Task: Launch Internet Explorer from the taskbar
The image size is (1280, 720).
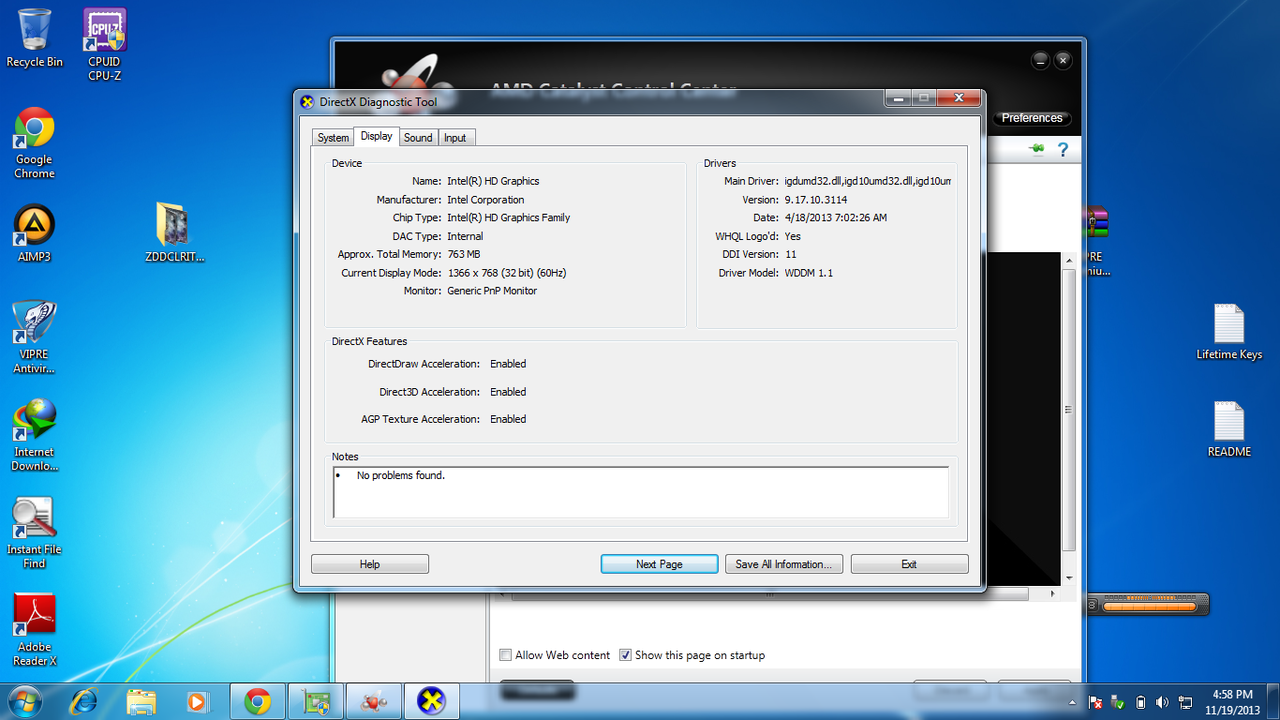Action: (83, 702)
